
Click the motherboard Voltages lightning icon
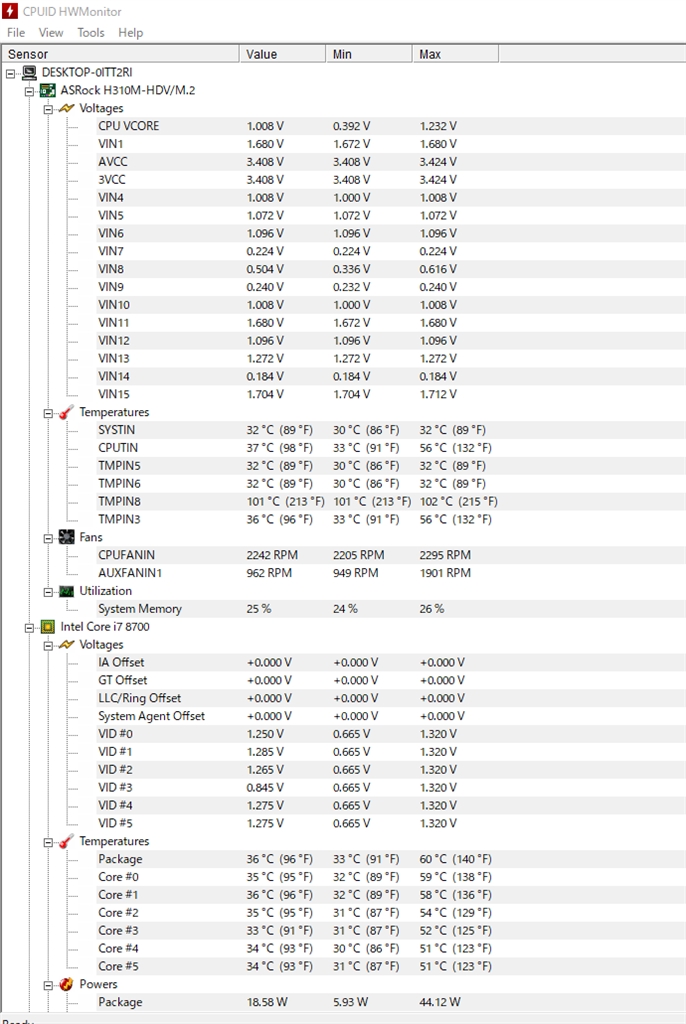tap(67, 108)
